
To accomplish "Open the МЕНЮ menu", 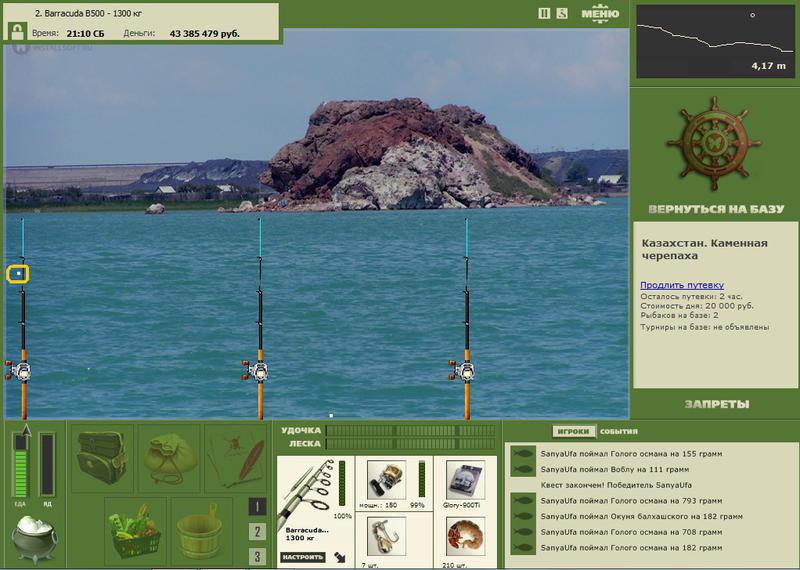I will [x=600, y=14].
